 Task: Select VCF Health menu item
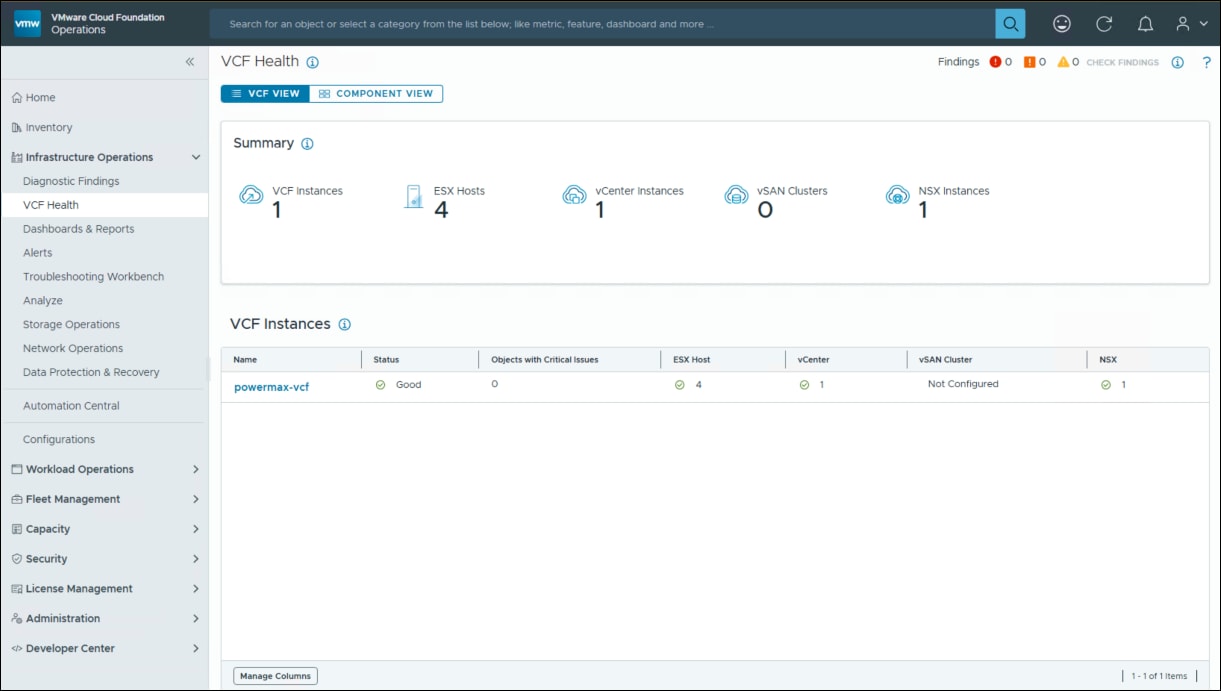click(x=104, y=205)
